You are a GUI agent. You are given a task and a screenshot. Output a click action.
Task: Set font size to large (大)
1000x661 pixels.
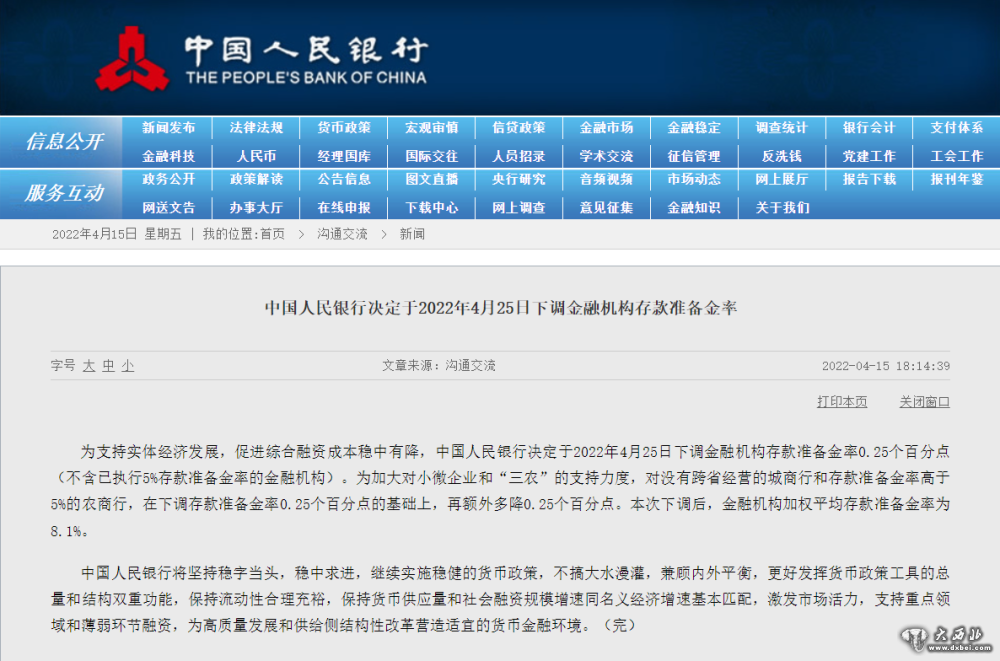[89, 366]
